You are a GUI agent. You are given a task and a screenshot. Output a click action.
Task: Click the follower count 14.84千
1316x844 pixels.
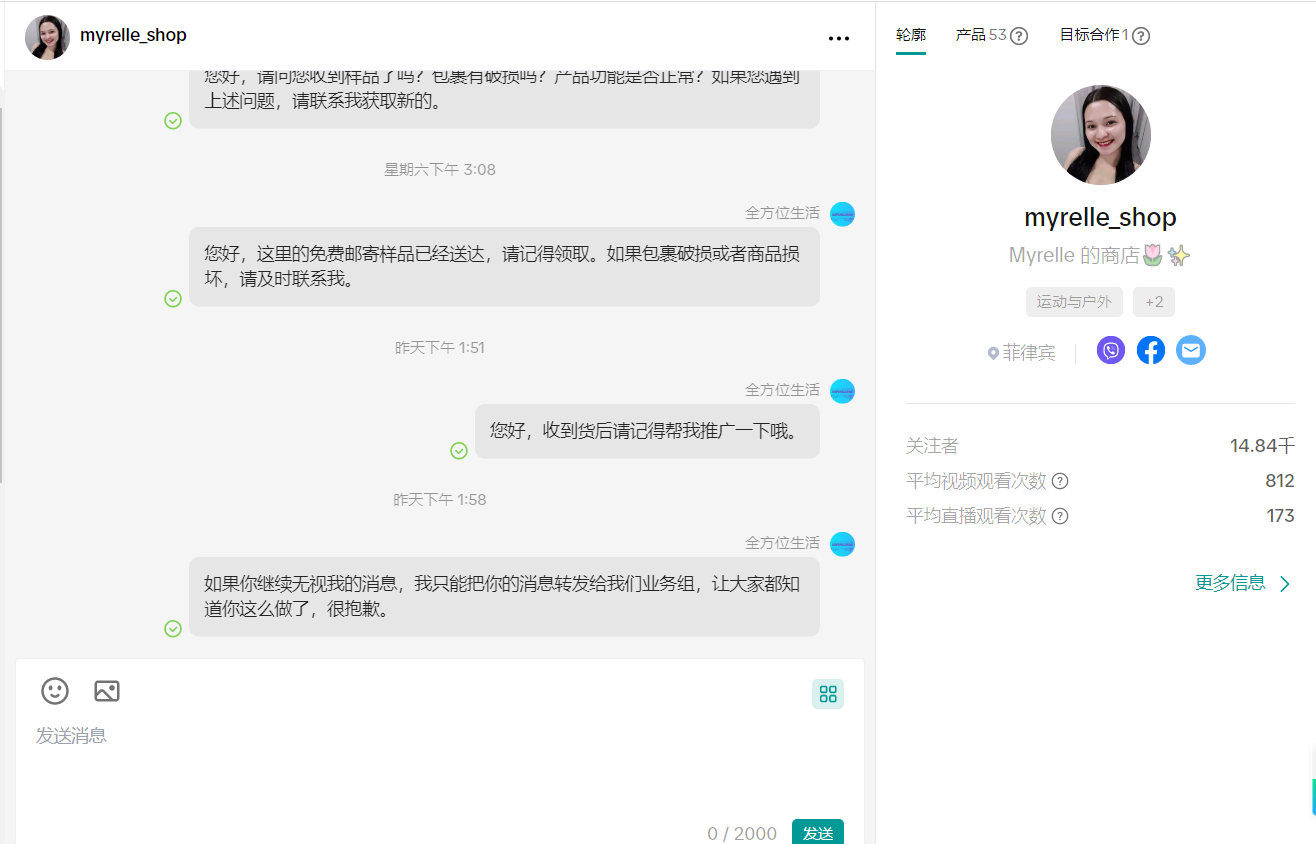click(1262, 446)
